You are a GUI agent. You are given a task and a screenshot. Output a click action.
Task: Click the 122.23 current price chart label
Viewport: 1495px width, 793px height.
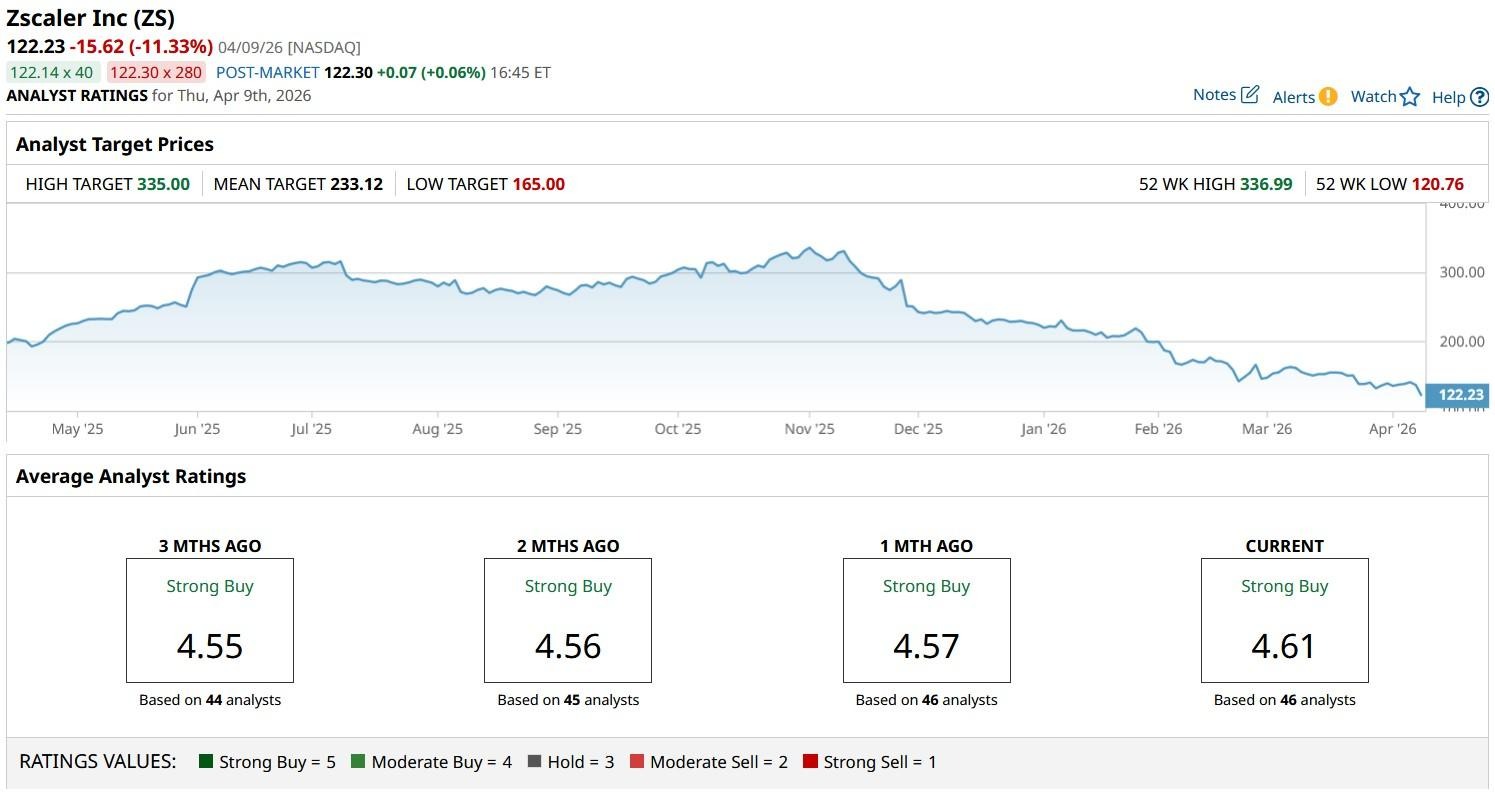(1460, 395)
